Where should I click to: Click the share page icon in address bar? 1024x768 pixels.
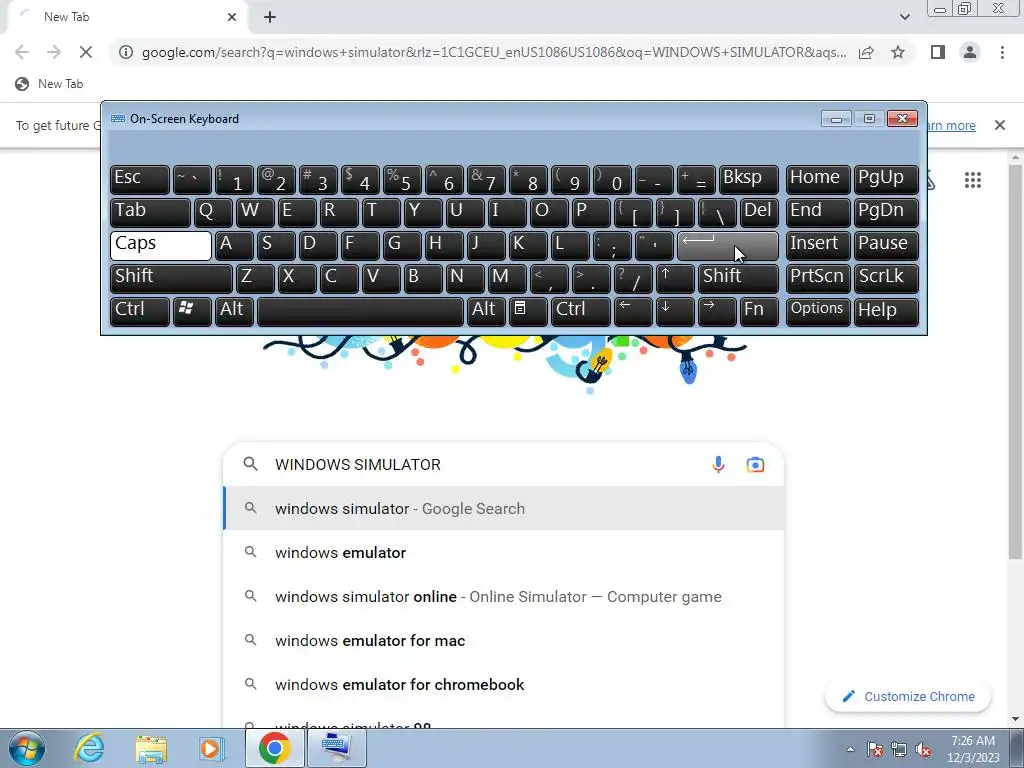[x=866, y=52]
